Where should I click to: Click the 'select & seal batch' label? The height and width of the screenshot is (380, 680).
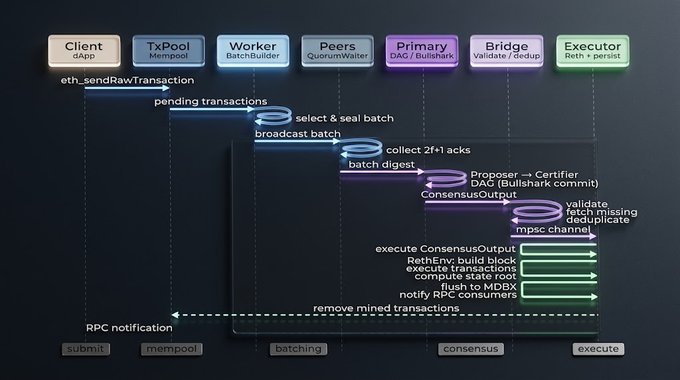tap(345, 118)
